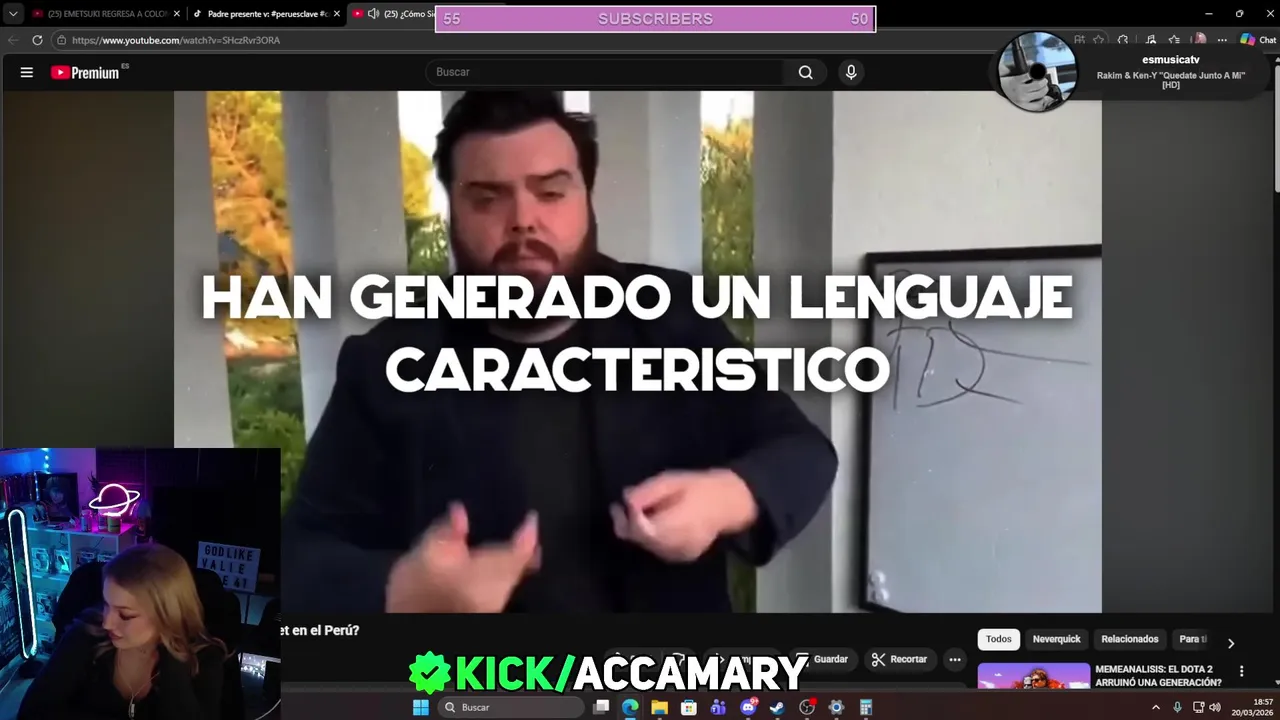Click the YouTube search magnifier button
Viewport: 1280px width, 720px height.
click(x=805, y=72)
